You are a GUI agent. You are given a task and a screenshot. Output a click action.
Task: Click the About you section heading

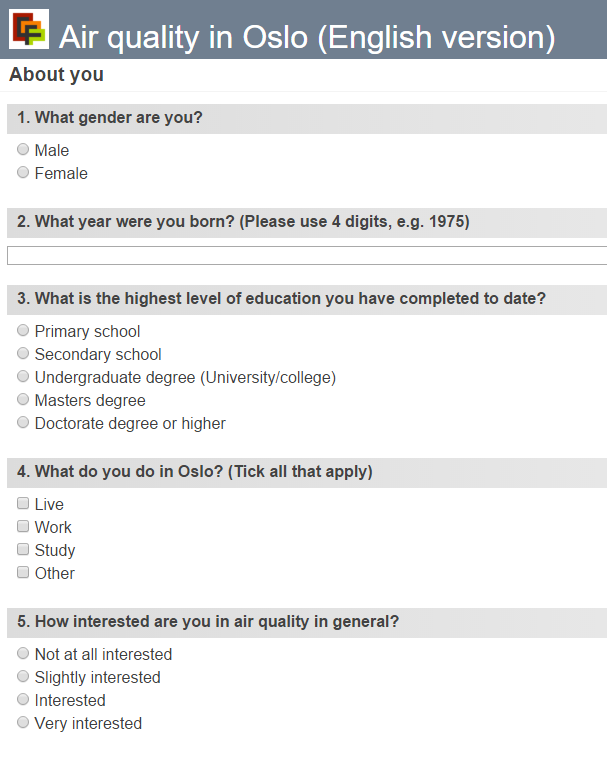(x=56, y=75)
